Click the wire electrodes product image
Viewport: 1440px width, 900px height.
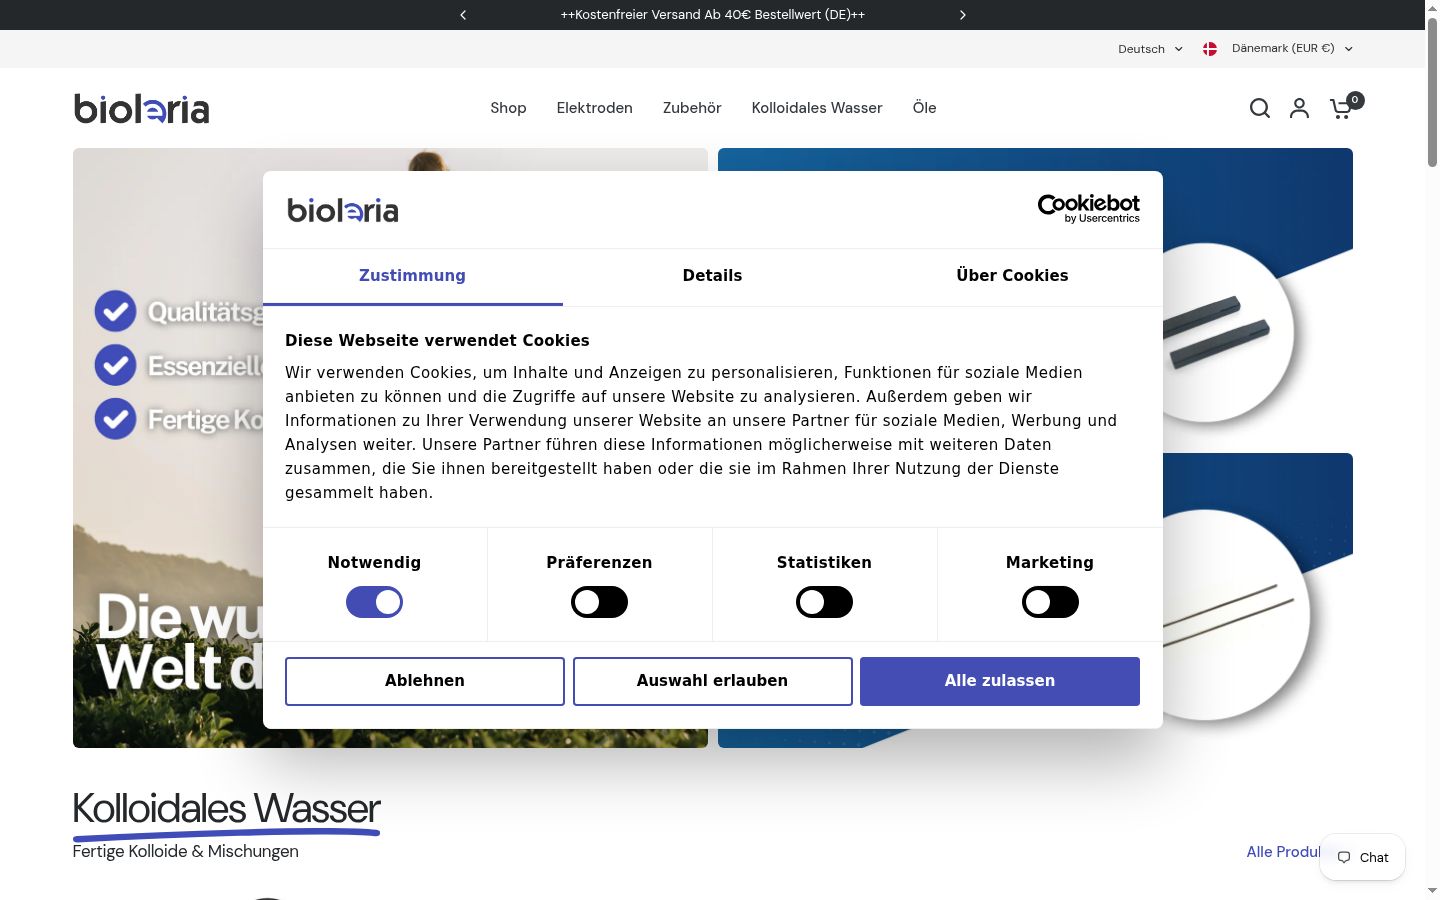[1235, 614]
